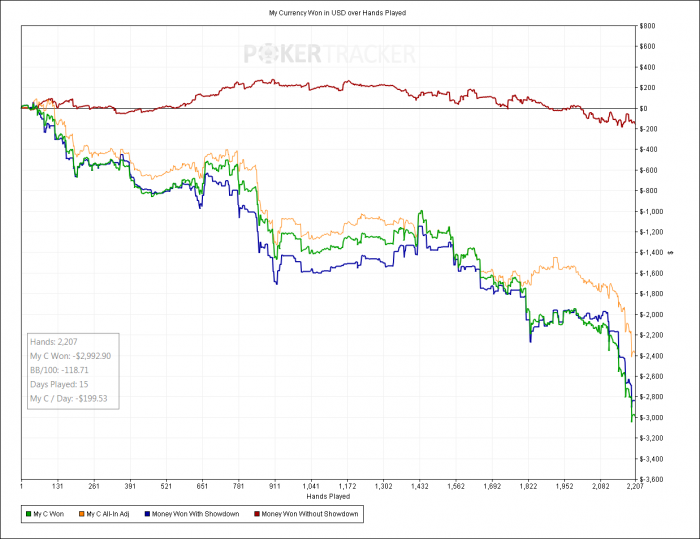
Task: Click the My C Won: -$2,992.90 stat
Action: pos(71,356)
